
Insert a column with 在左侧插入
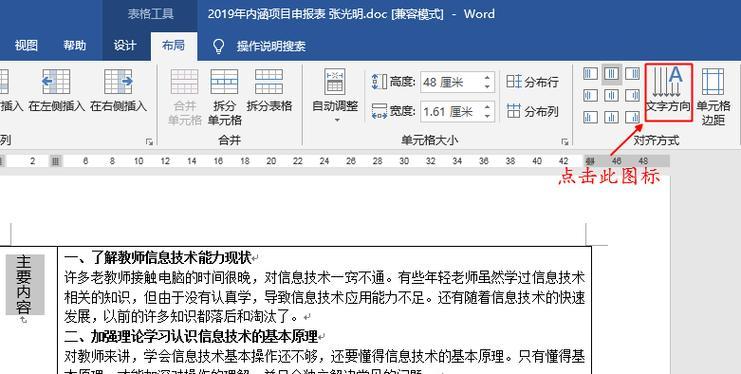coord(57,91)
